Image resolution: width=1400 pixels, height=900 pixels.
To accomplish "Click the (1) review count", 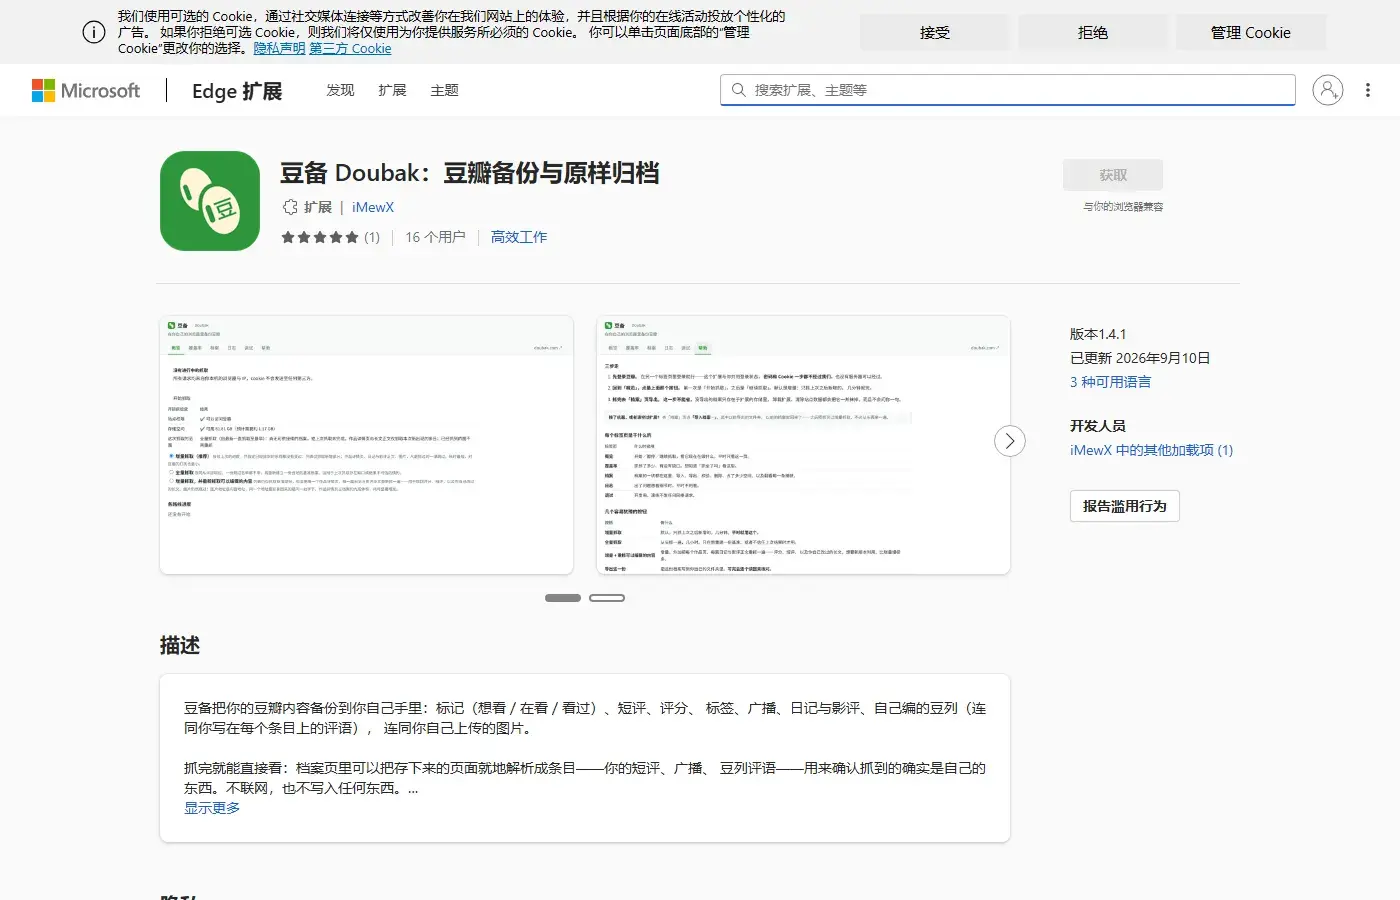I will coord(372,237).
